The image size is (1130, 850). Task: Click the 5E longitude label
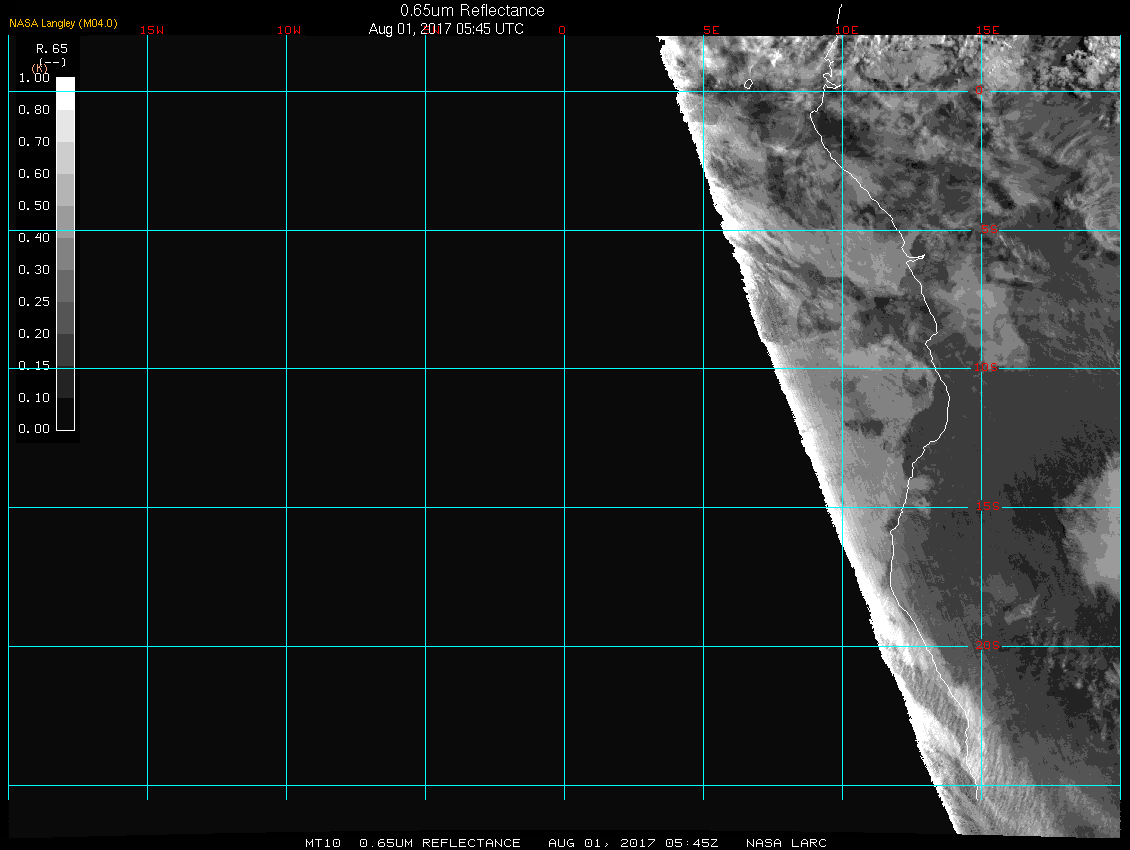711,30
